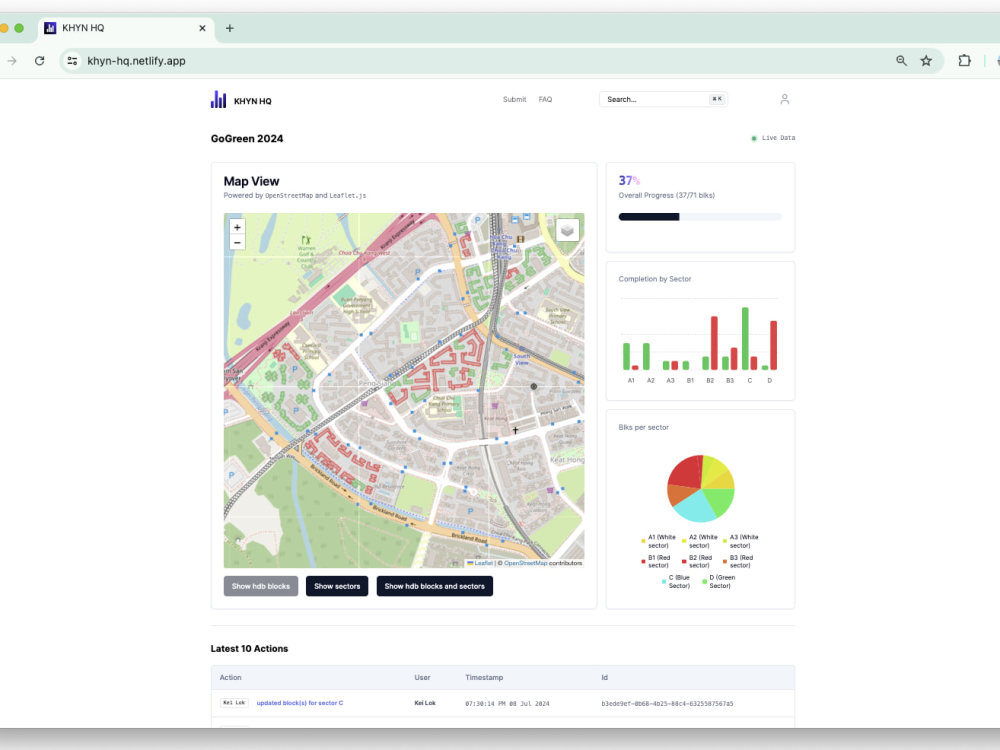Viewport: 1000px width, 750px height.
Task: Click timestamp '07:30:14 PM 08 Jul 2024'
Action: tap(507, 703)
